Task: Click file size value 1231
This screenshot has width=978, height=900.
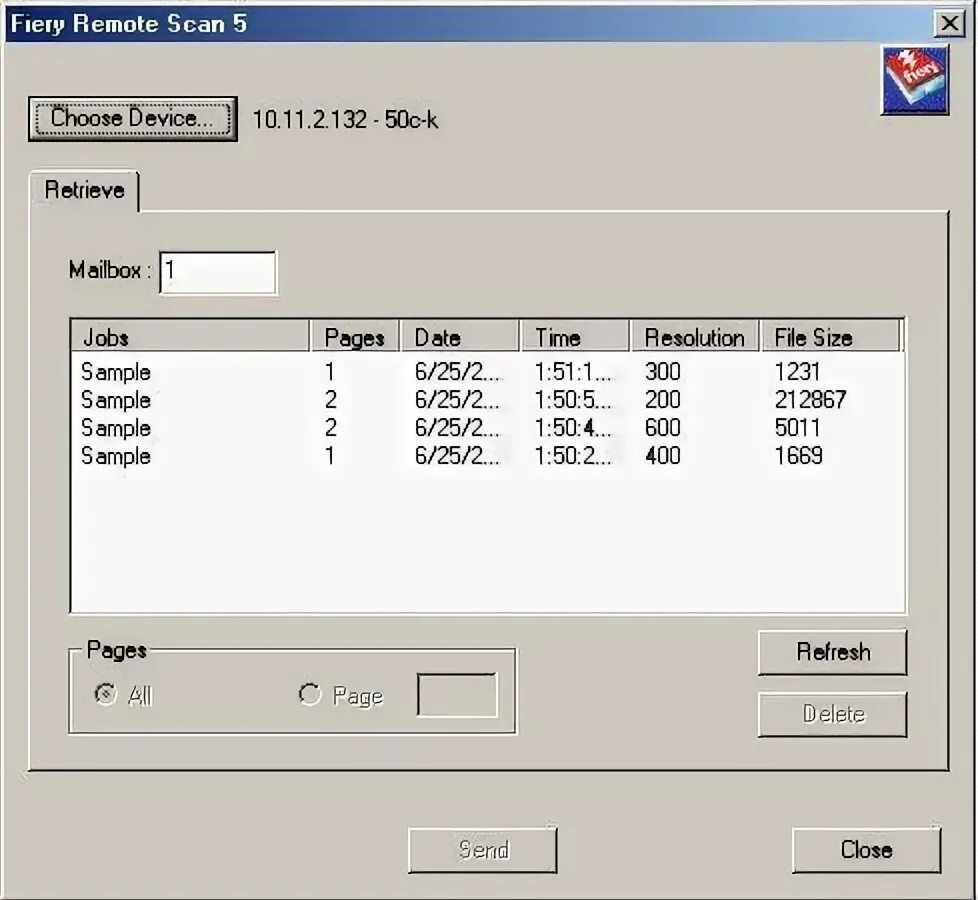Action: [797, 371]
